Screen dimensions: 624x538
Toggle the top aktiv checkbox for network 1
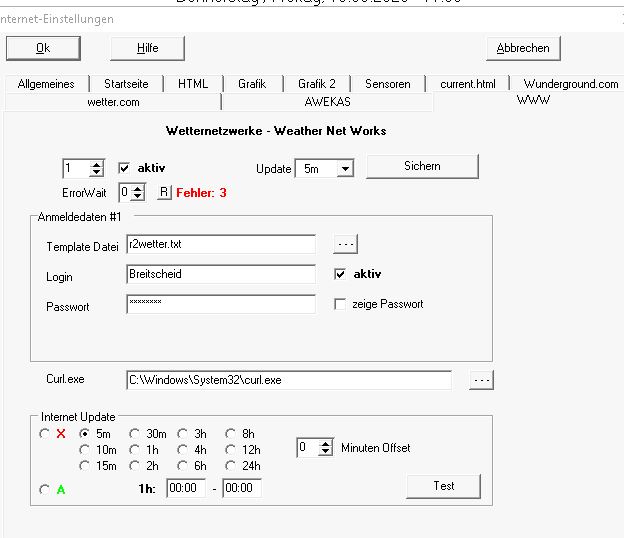point(125,168)
